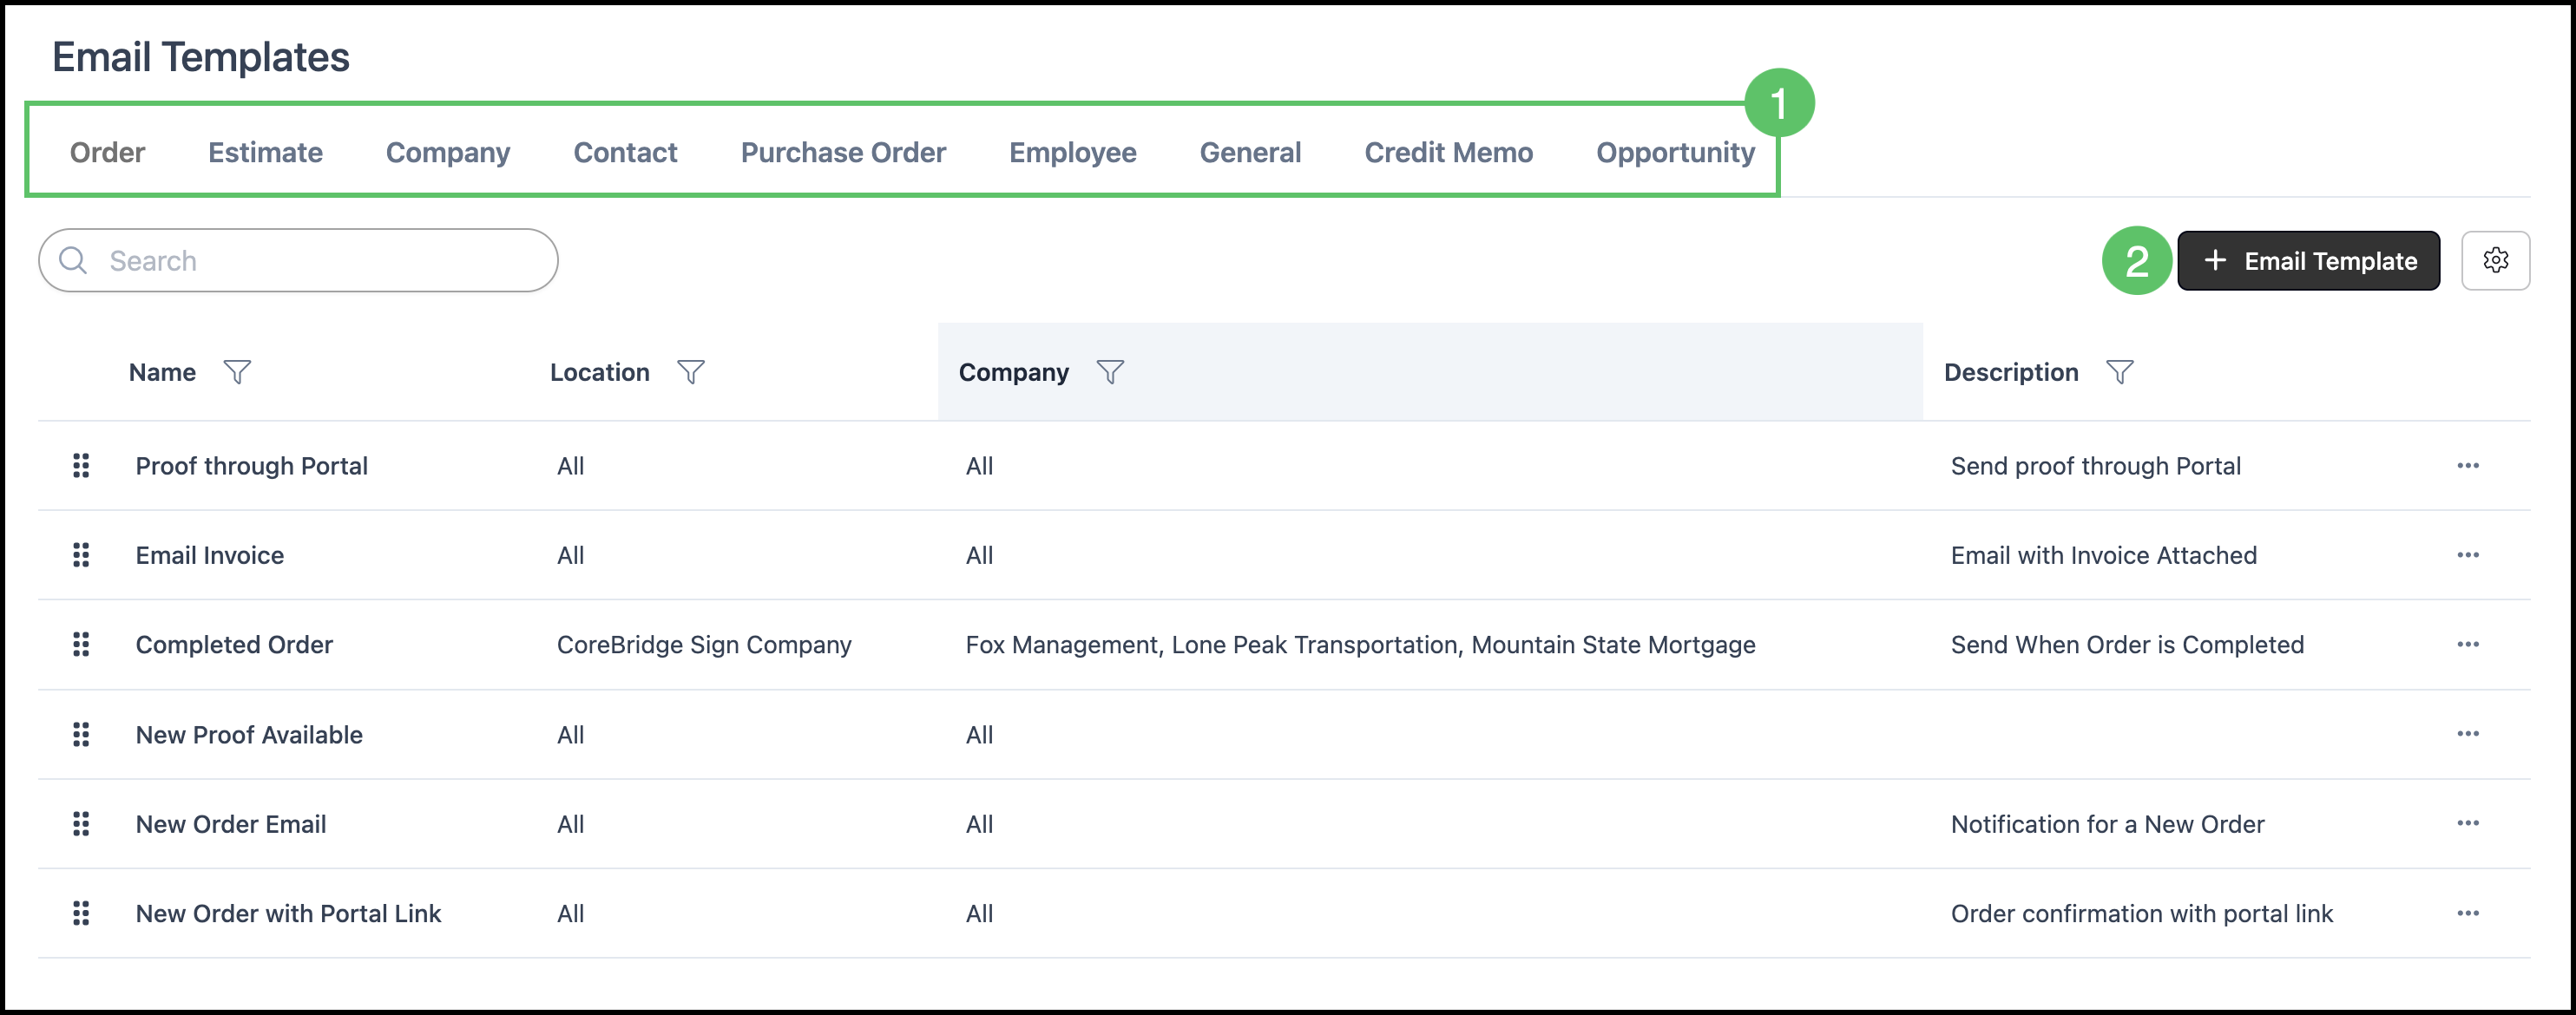Switch to the Purchase Order tab
Viewport: 2576px width, 1015px height.
pos(843,152)
